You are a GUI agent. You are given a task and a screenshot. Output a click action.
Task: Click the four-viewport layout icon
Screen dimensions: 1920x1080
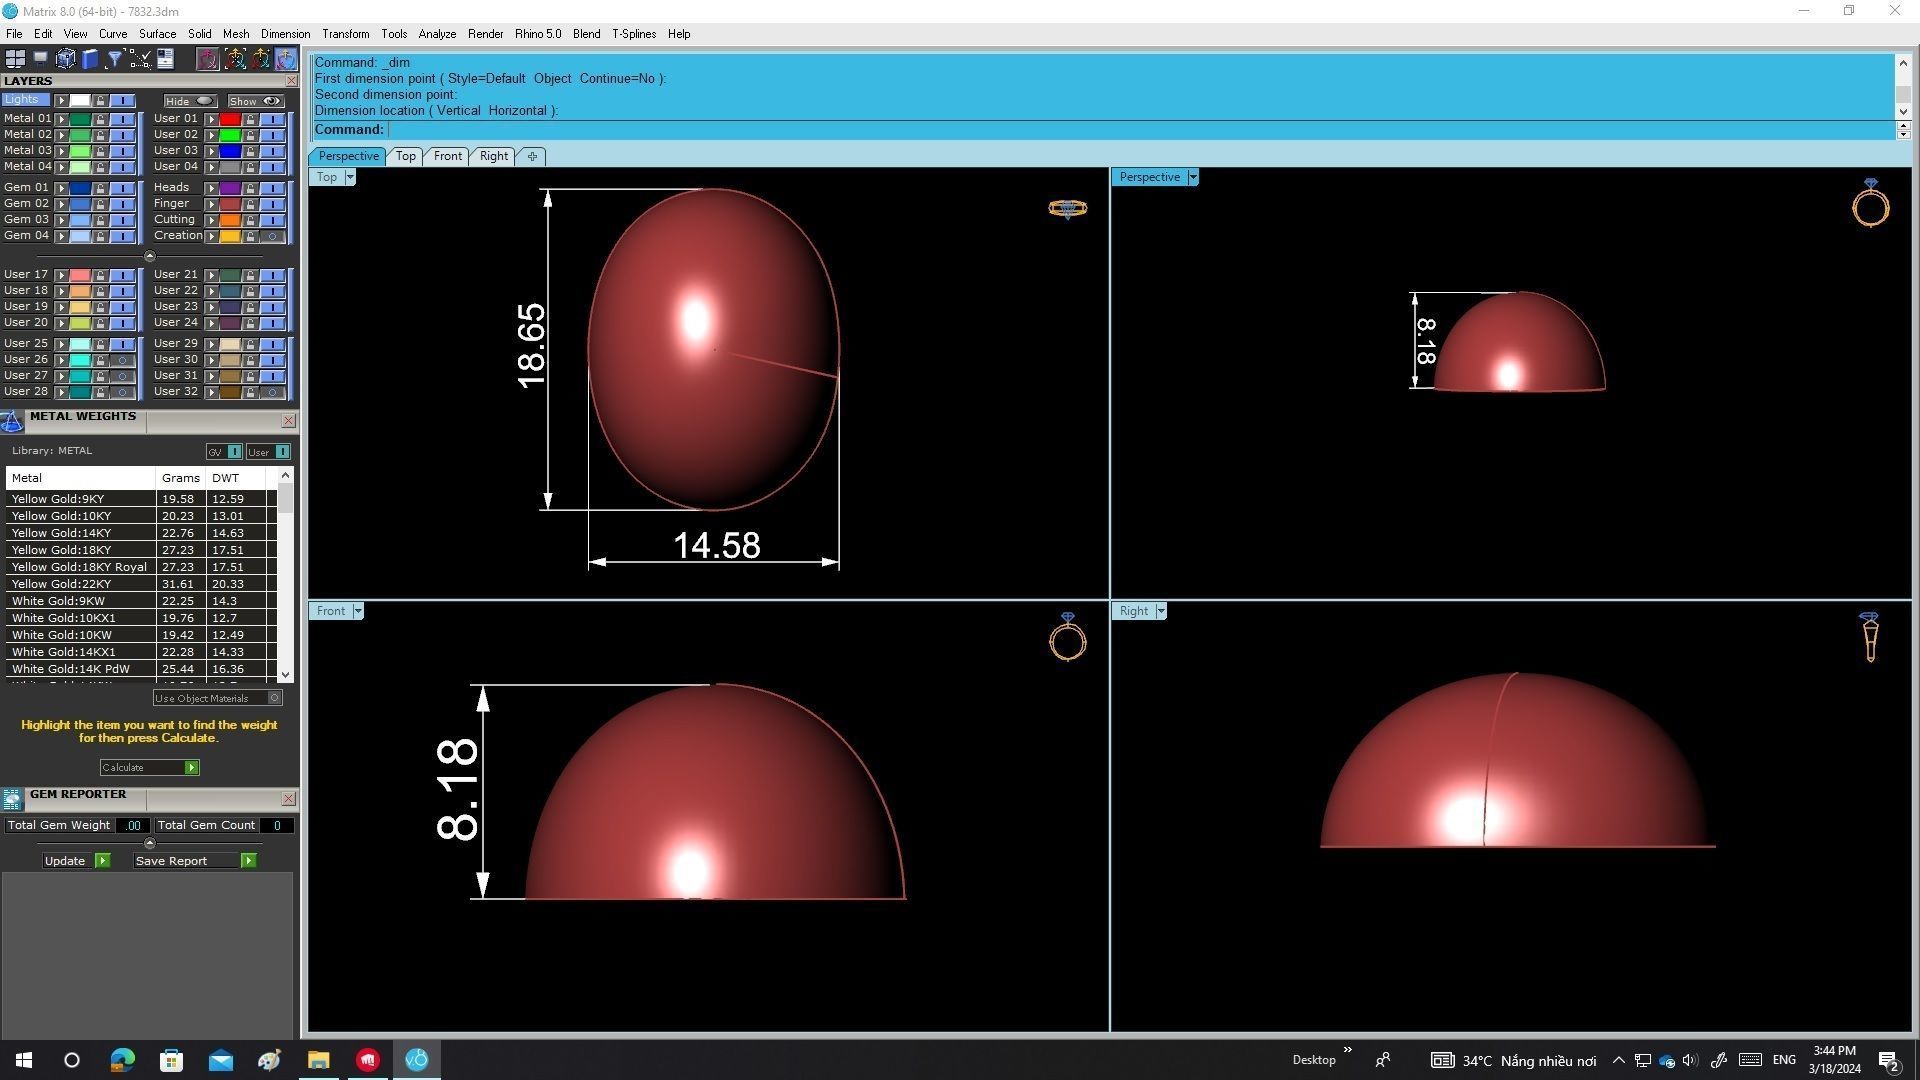15,59
